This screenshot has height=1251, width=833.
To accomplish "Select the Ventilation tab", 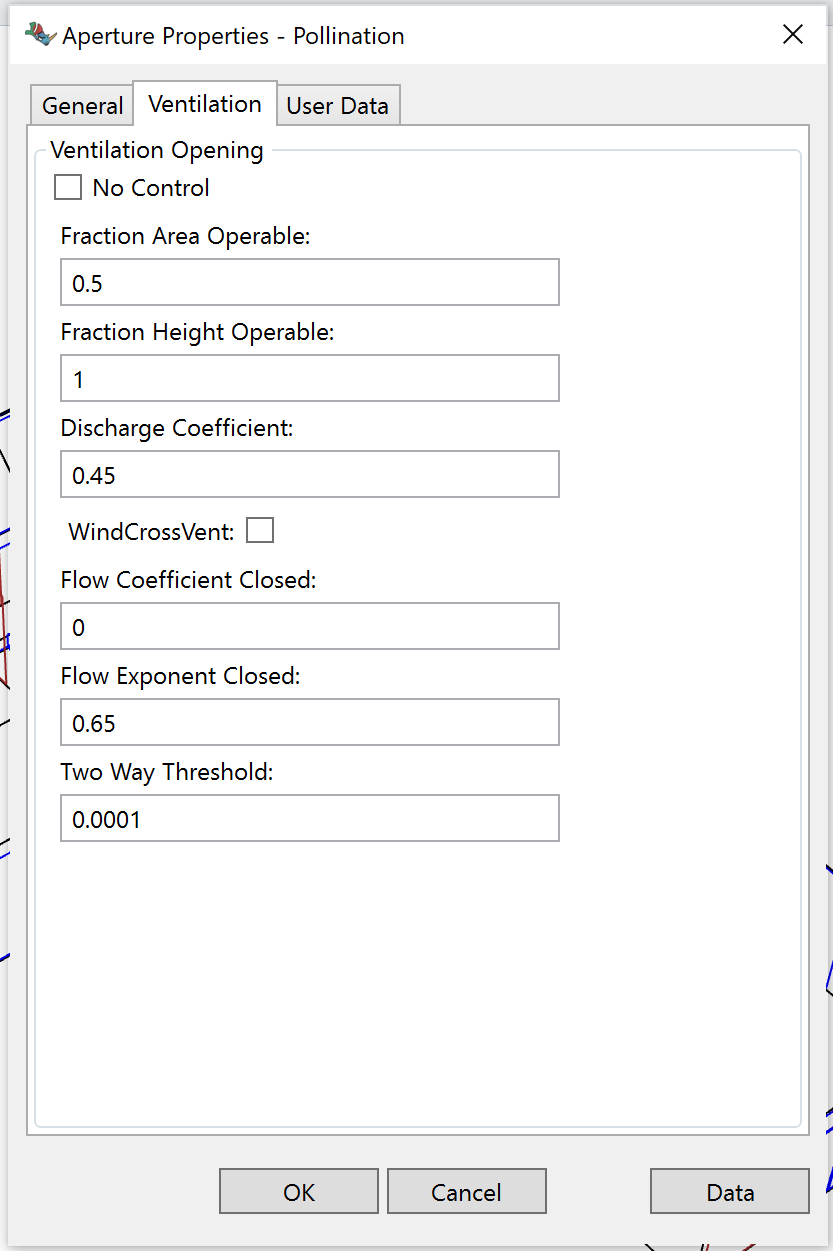I will click(205, 104).
